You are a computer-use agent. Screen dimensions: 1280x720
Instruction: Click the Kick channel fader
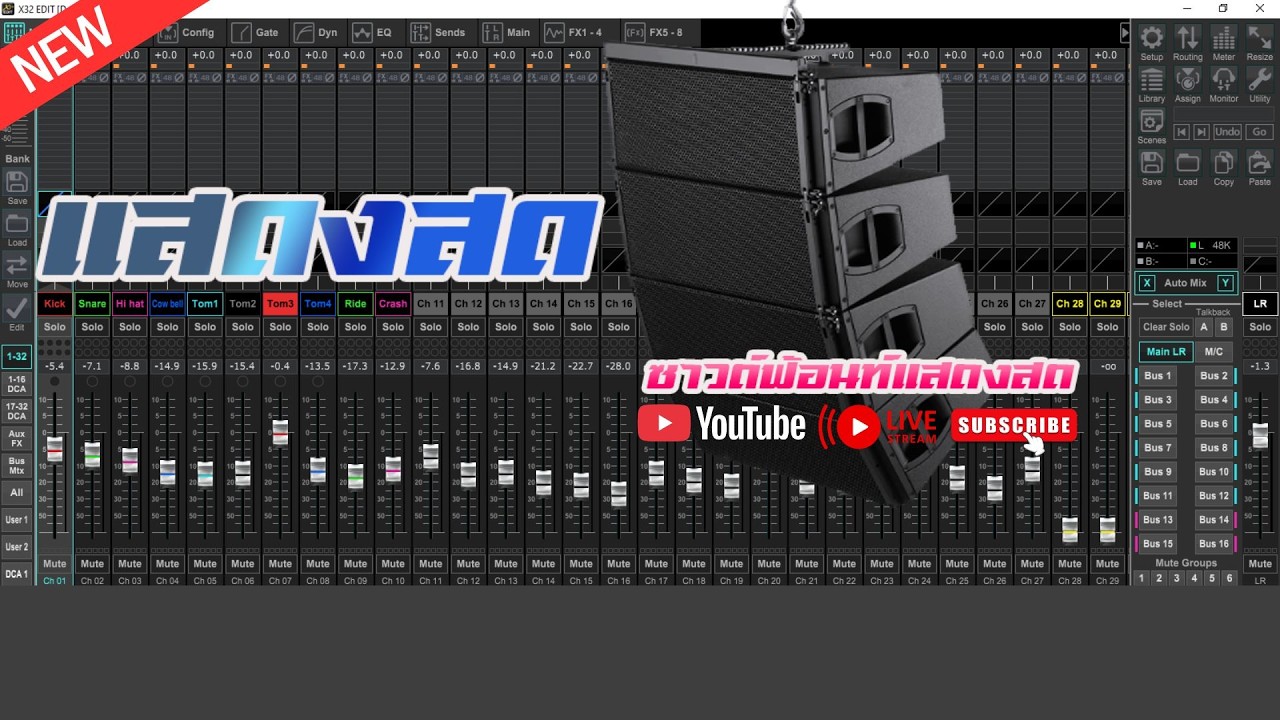(x=55, y=449)
